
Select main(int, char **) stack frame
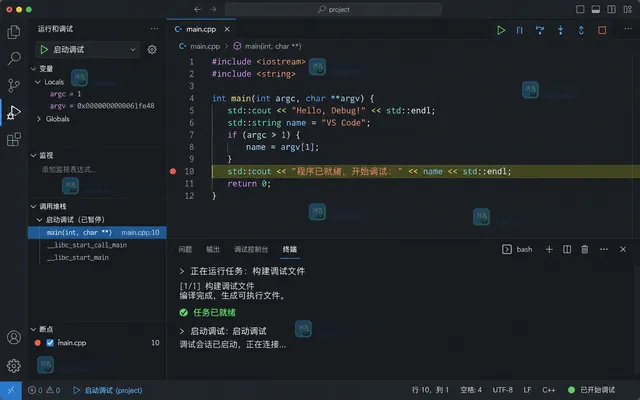pyautogui.click(x=97, y=232)
